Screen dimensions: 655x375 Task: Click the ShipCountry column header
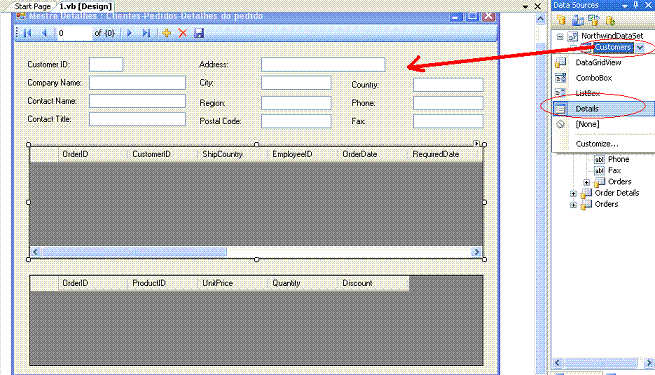click(232, 154)
